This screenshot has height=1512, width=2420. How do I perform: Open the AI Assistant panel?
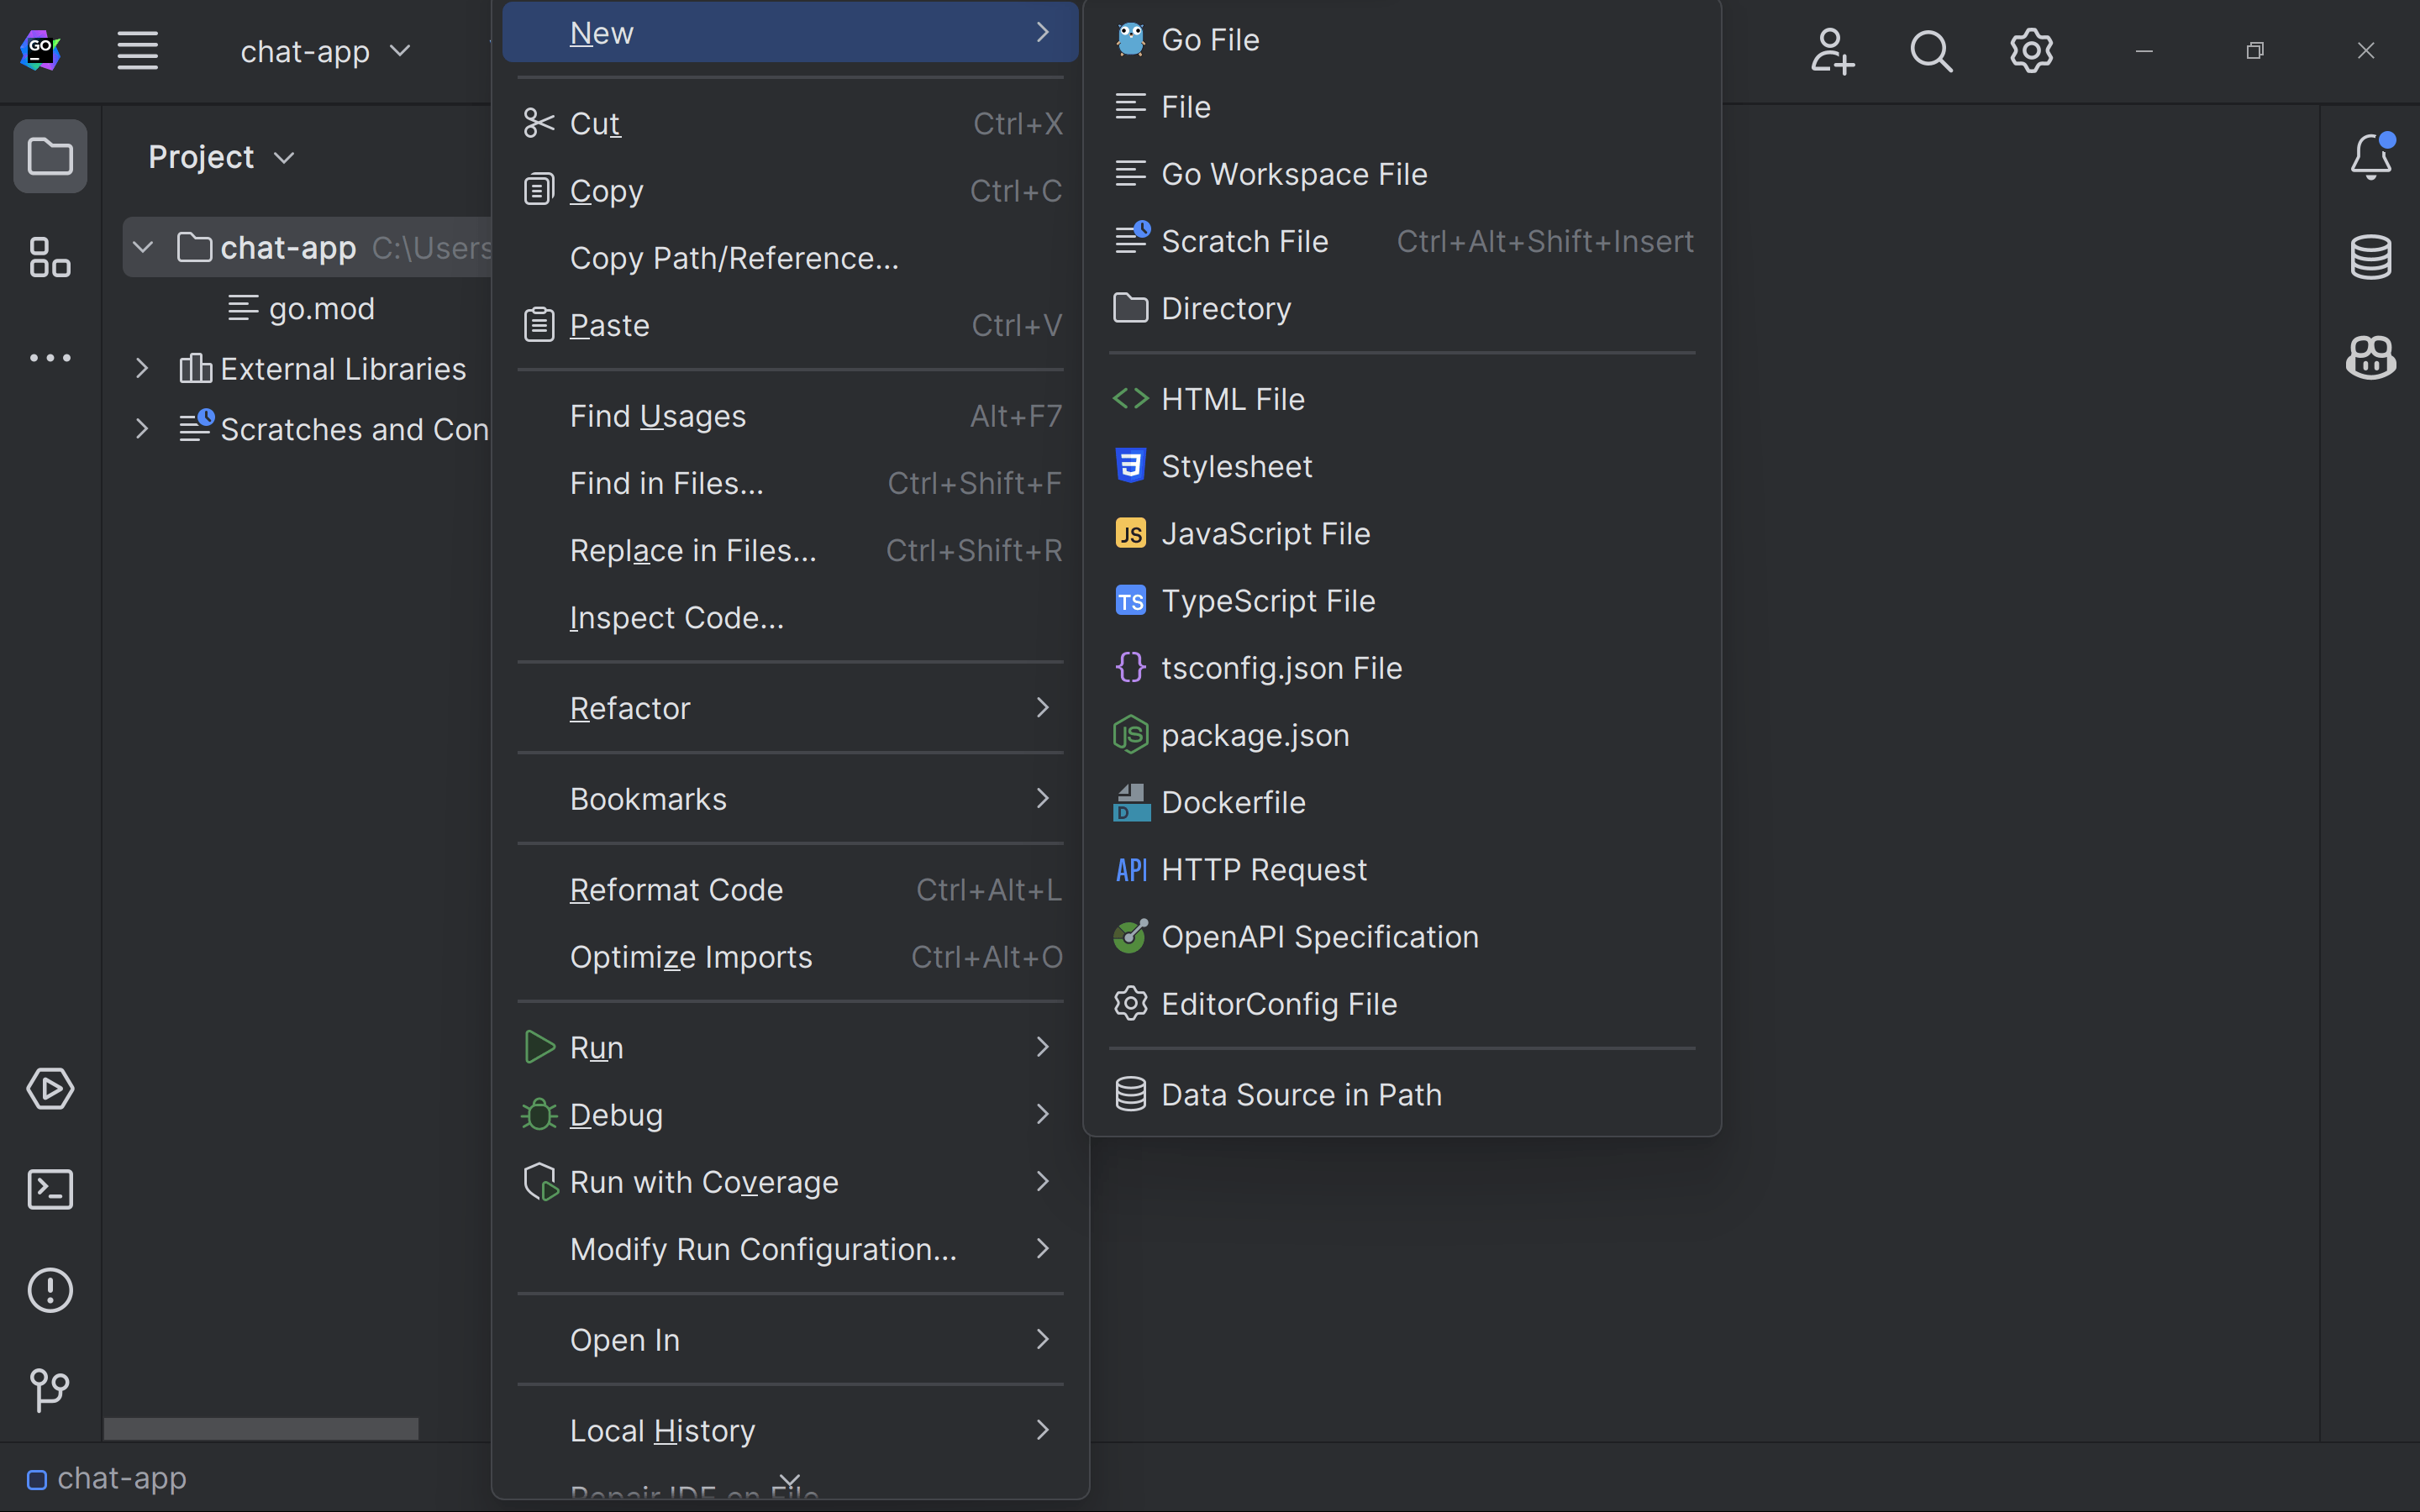click(2370, 357)
